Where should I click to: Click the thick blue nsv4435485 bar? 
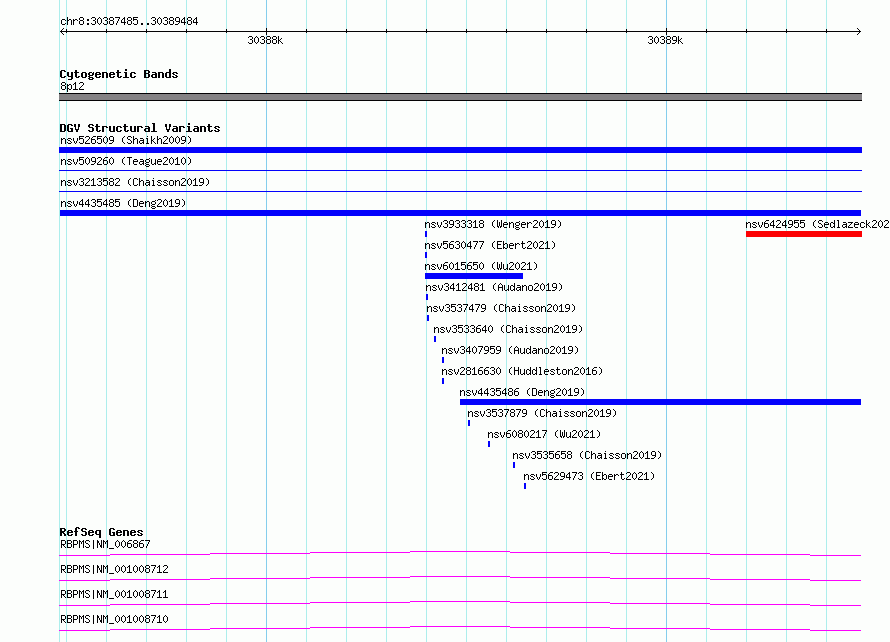[x=460, y=213]
